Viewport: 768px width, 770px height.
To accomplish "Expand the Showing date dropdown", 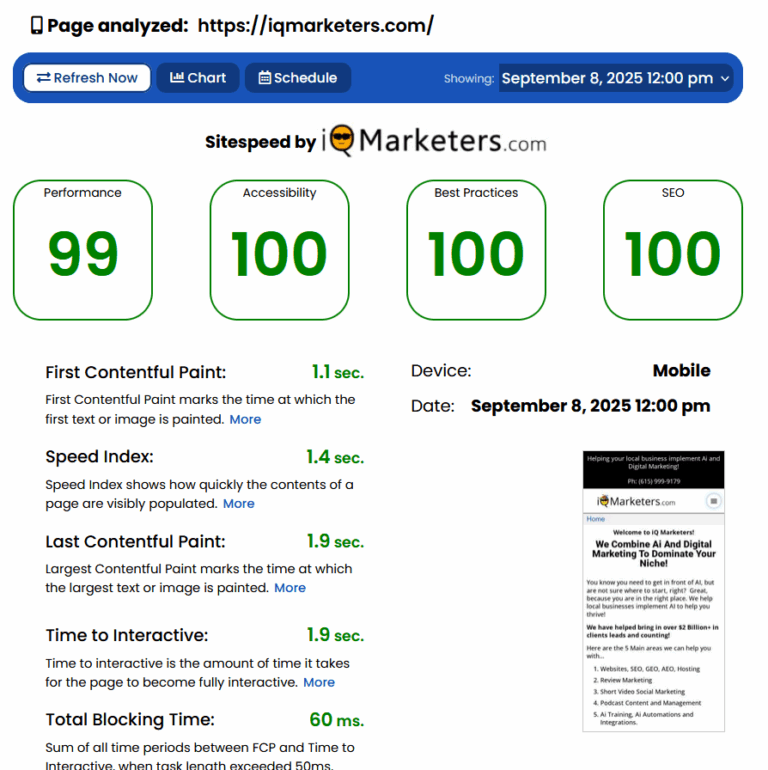I will click(616, 78).
